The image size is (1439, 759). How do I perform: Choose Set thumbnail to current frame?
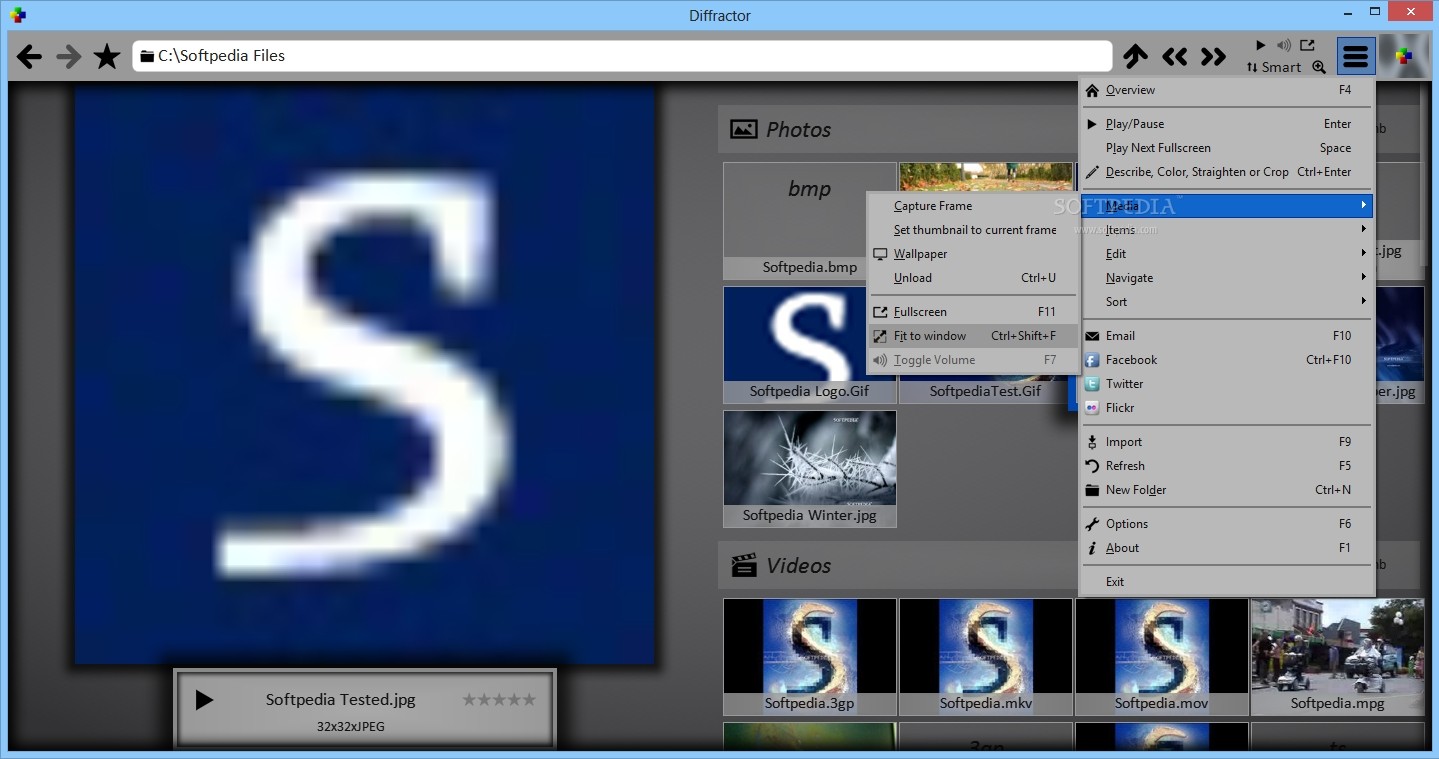[973, 230]
